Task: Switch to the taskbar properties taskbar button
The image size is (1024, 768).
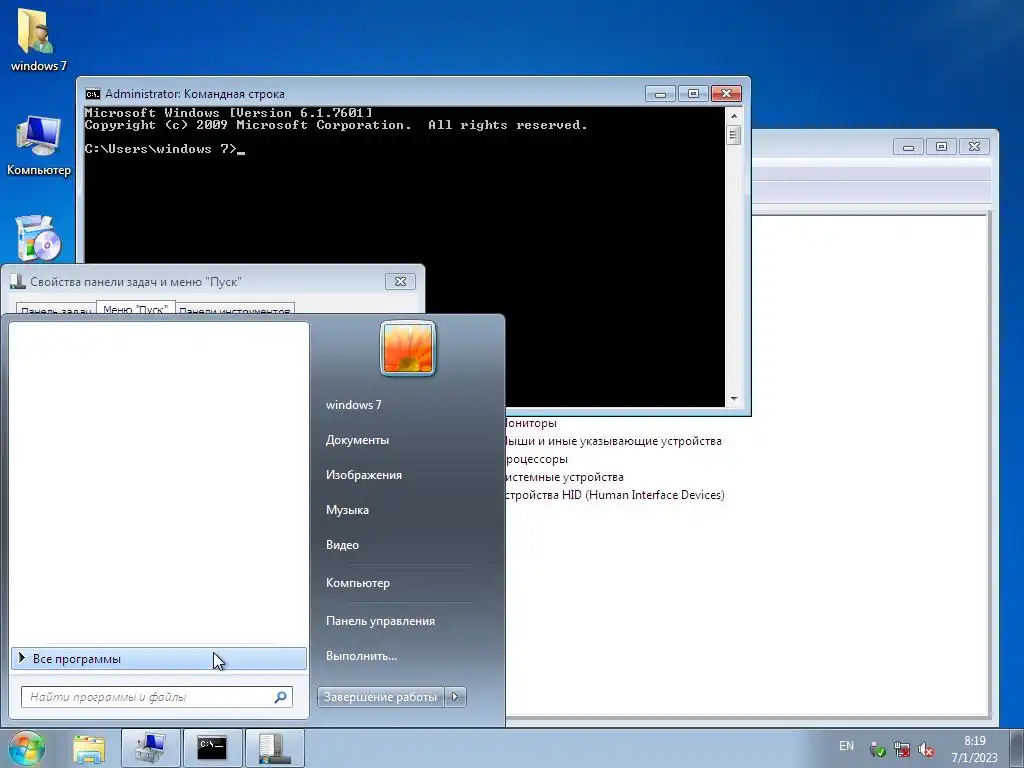Action: [x=274, y=748]
